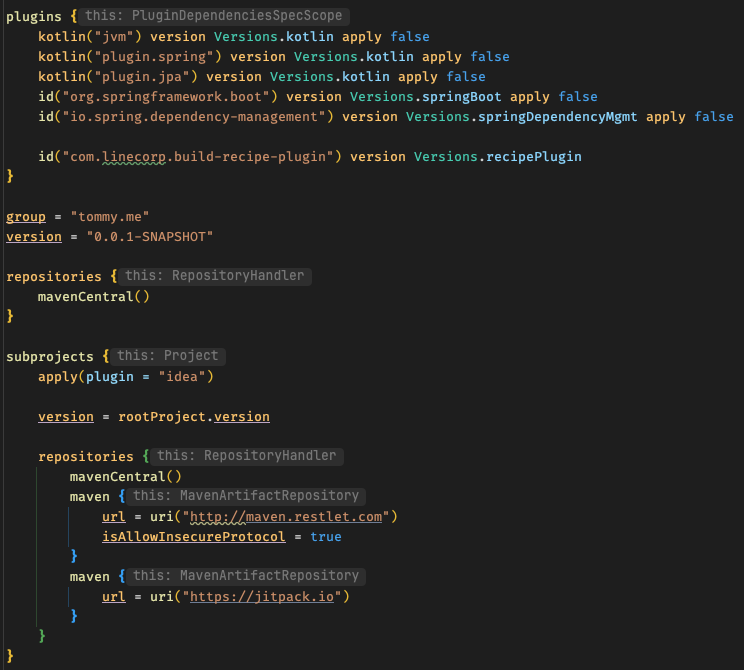Click rootProject's underlined '.version' property
The width and height of the screenshot is (744, 670).
click(242, 417)
